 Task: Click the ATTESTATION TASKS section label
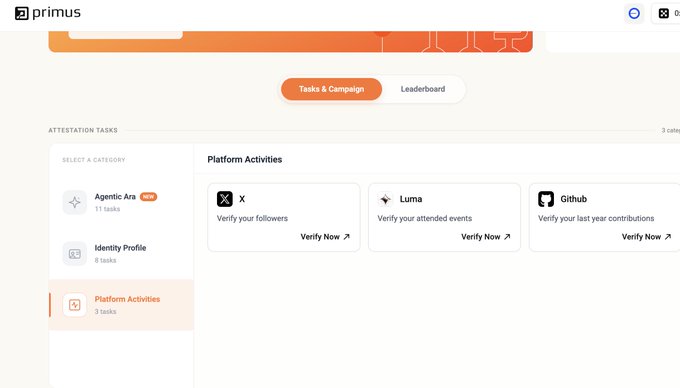[x=83, y=130]
